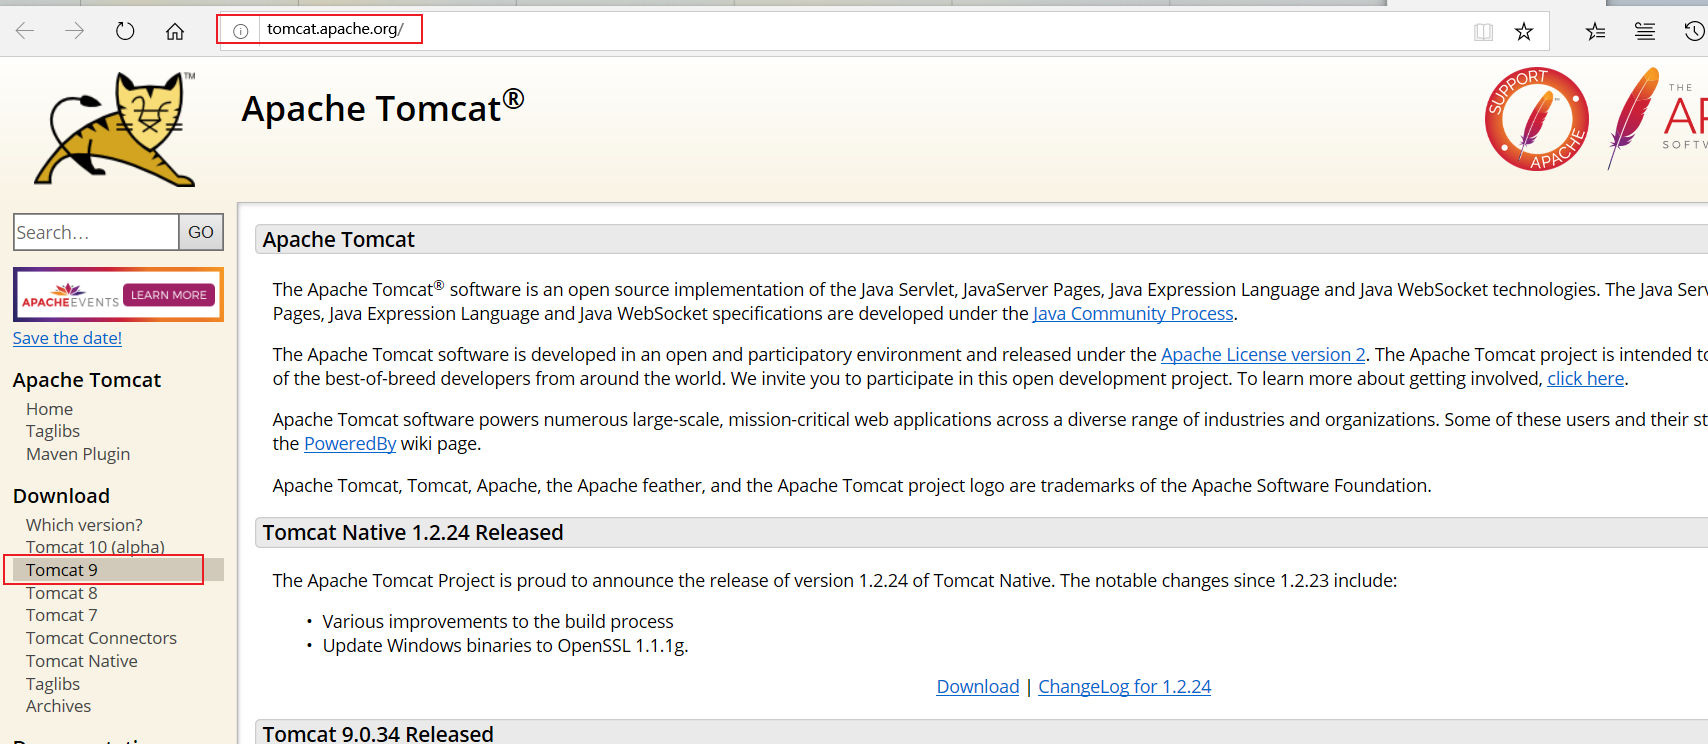Viewport: 1708px width, 744px height.
Task: Reload the page with Refresh icon
Action: (125, 31)
